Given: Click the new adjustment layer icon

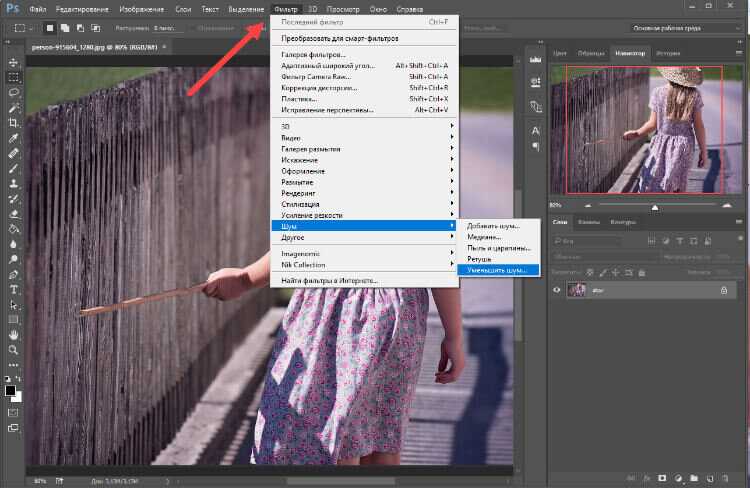Looking at the screenshot, I should [x=678, y=478].
